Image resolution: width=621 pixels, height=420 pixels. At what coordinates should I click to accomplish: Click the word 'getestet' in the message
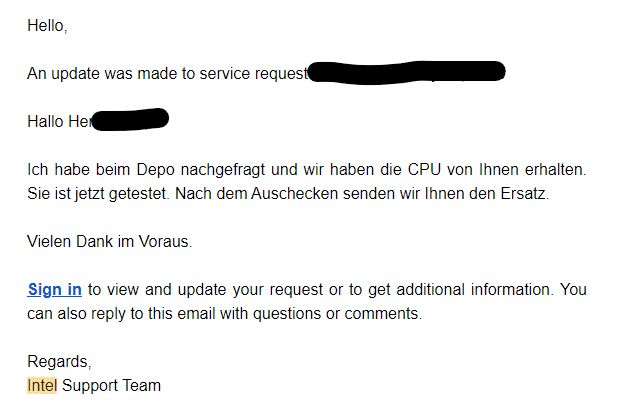pyautogui.click(x=139, y=194)
